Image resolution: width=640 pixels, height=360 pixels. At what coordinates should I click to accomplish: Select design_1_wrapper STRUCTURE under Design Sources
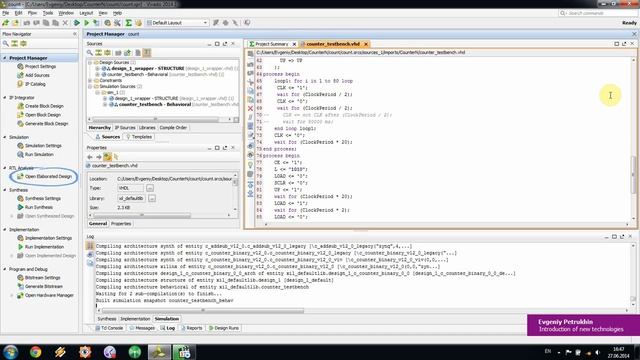point(148,69)
